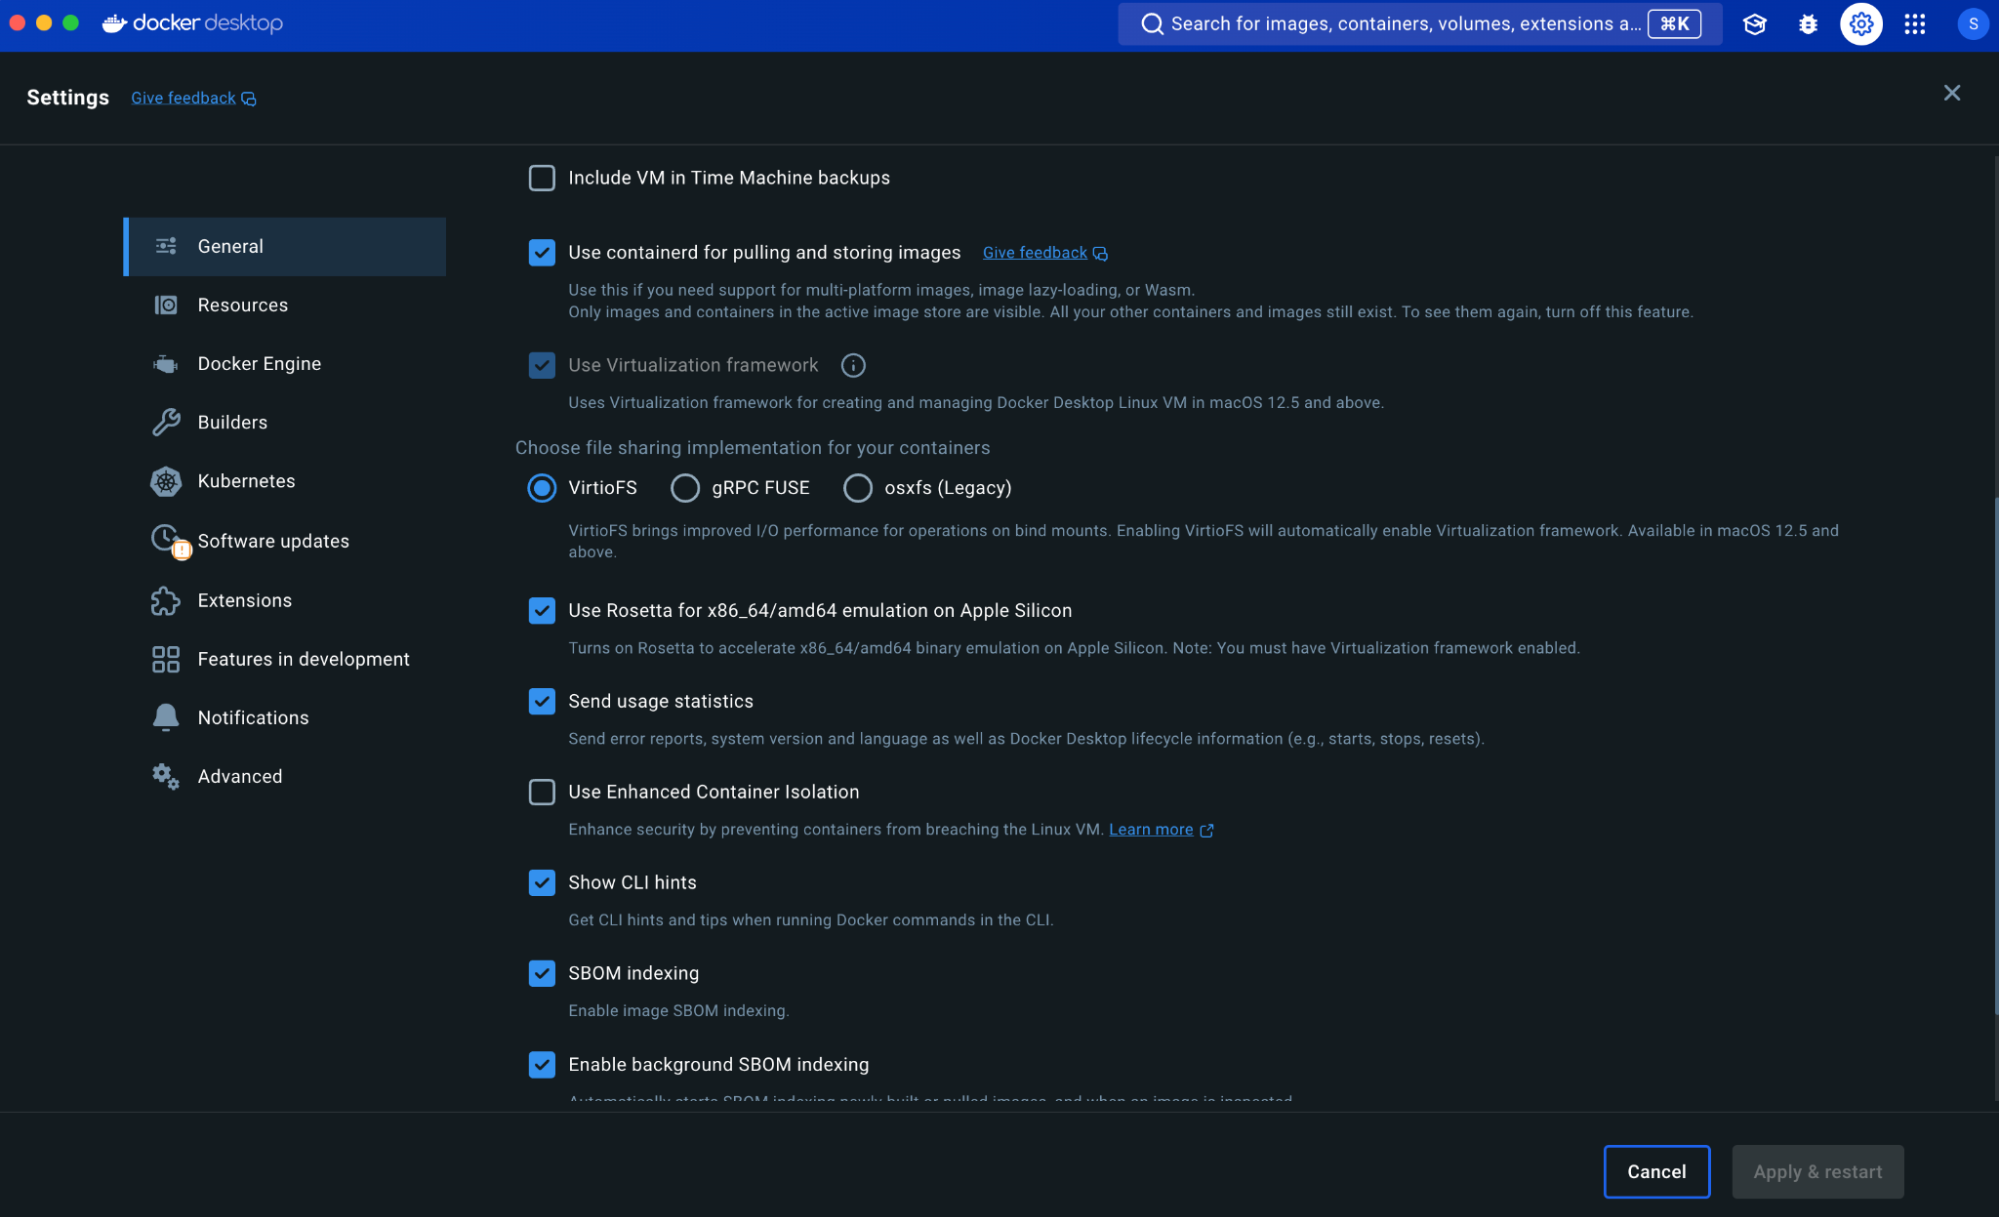
Task: Click the info icon beside Use Virtualization framework
Action: 853,365
